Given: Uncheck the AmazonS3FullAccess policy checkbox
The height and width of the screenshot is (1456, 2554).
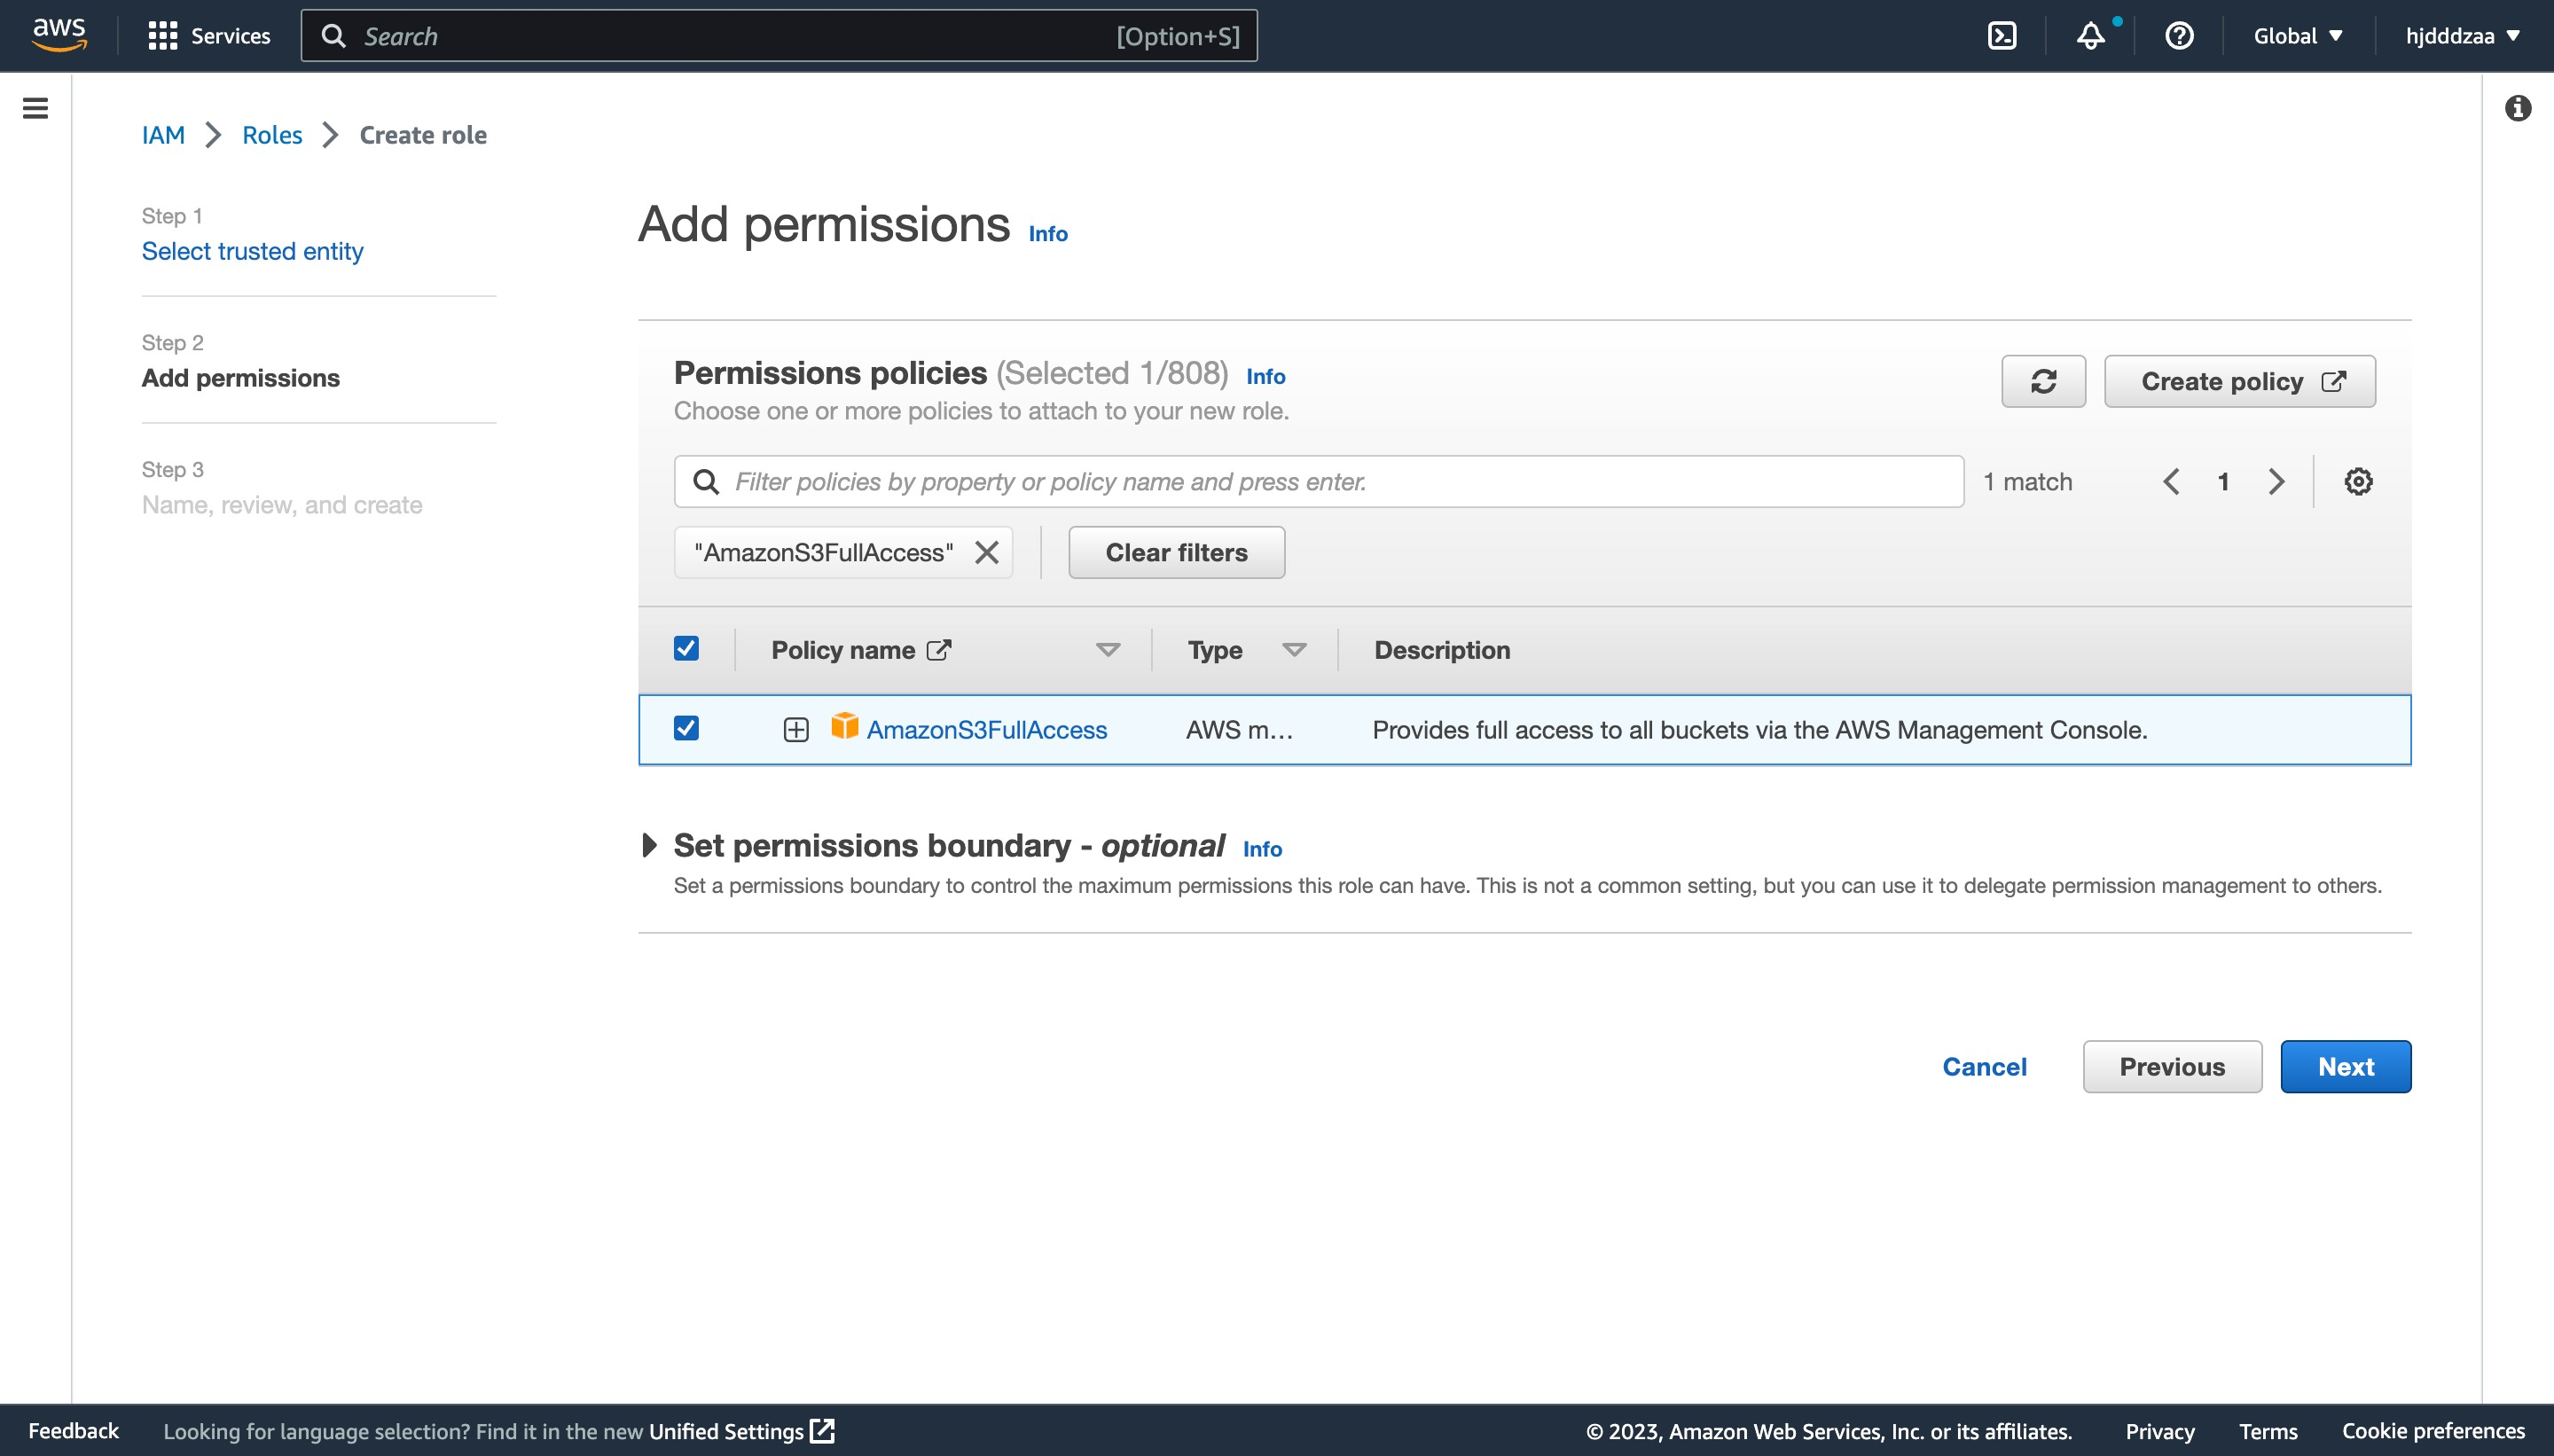Looking at the screenshot, I should coord(686,729).
